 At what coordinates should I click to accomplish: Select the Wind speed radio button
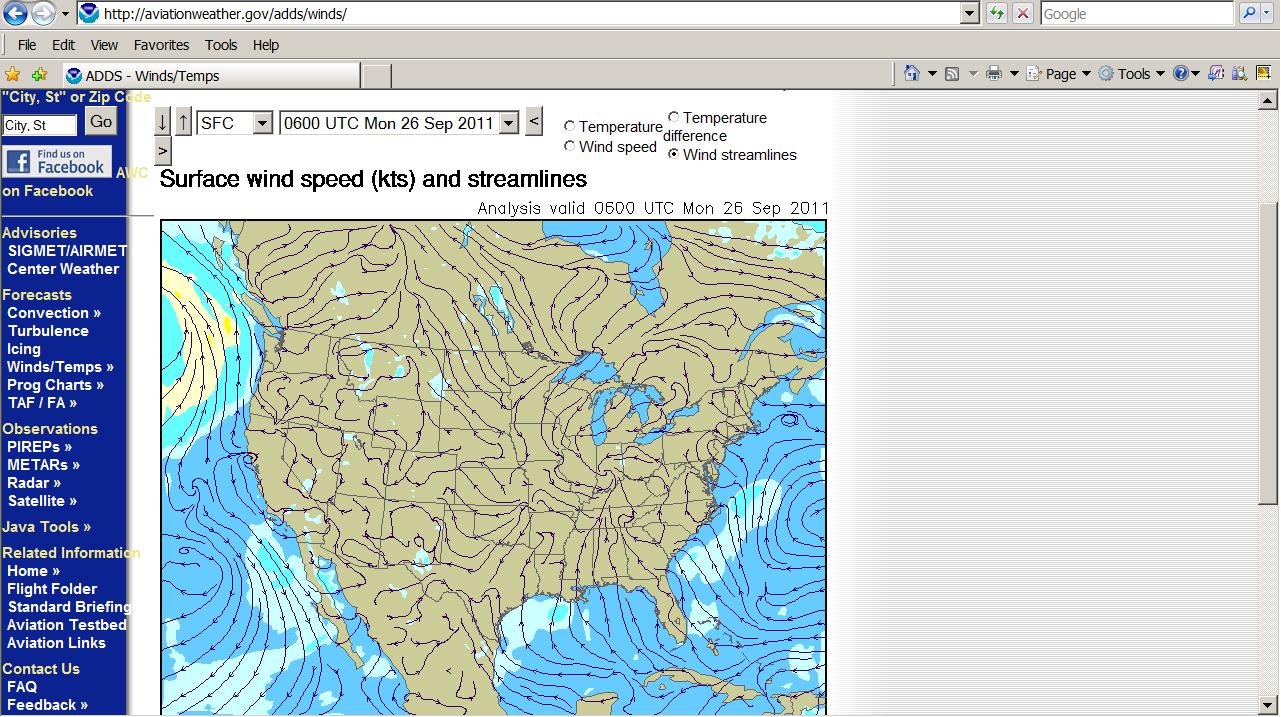click(x=570, y=147)
